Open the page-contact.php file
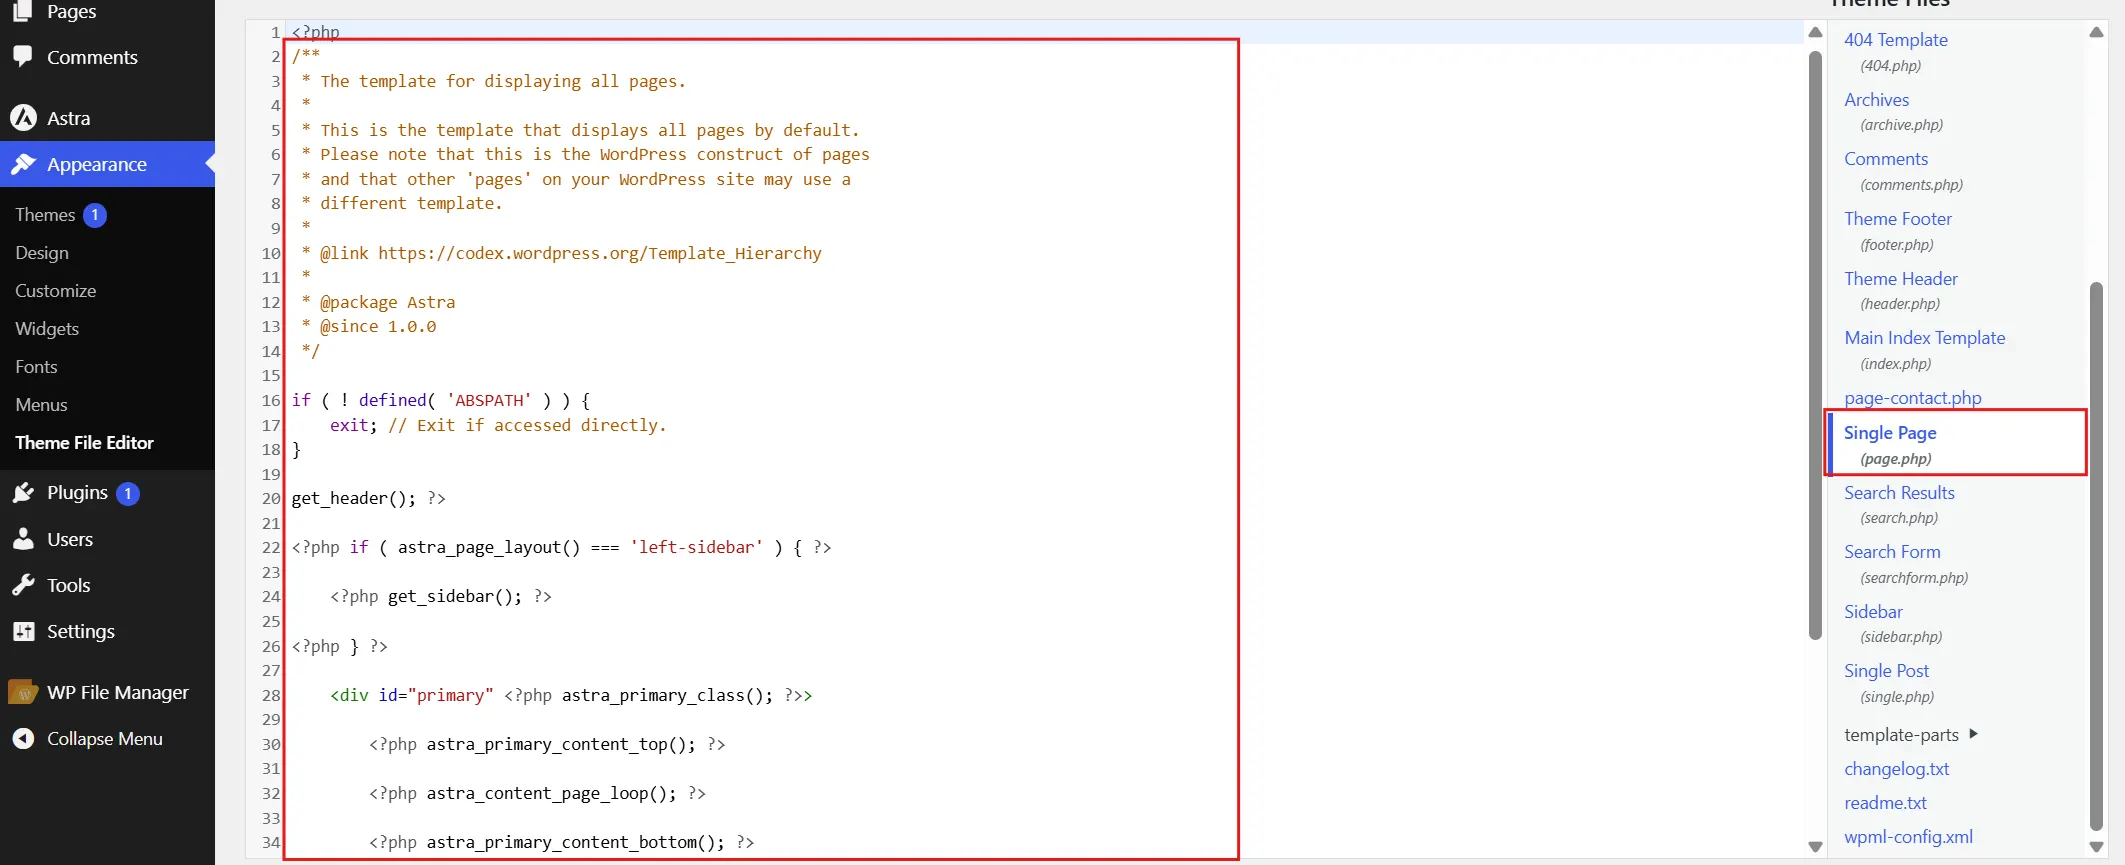The image size is (2125, 865). tap(1913, 398)
